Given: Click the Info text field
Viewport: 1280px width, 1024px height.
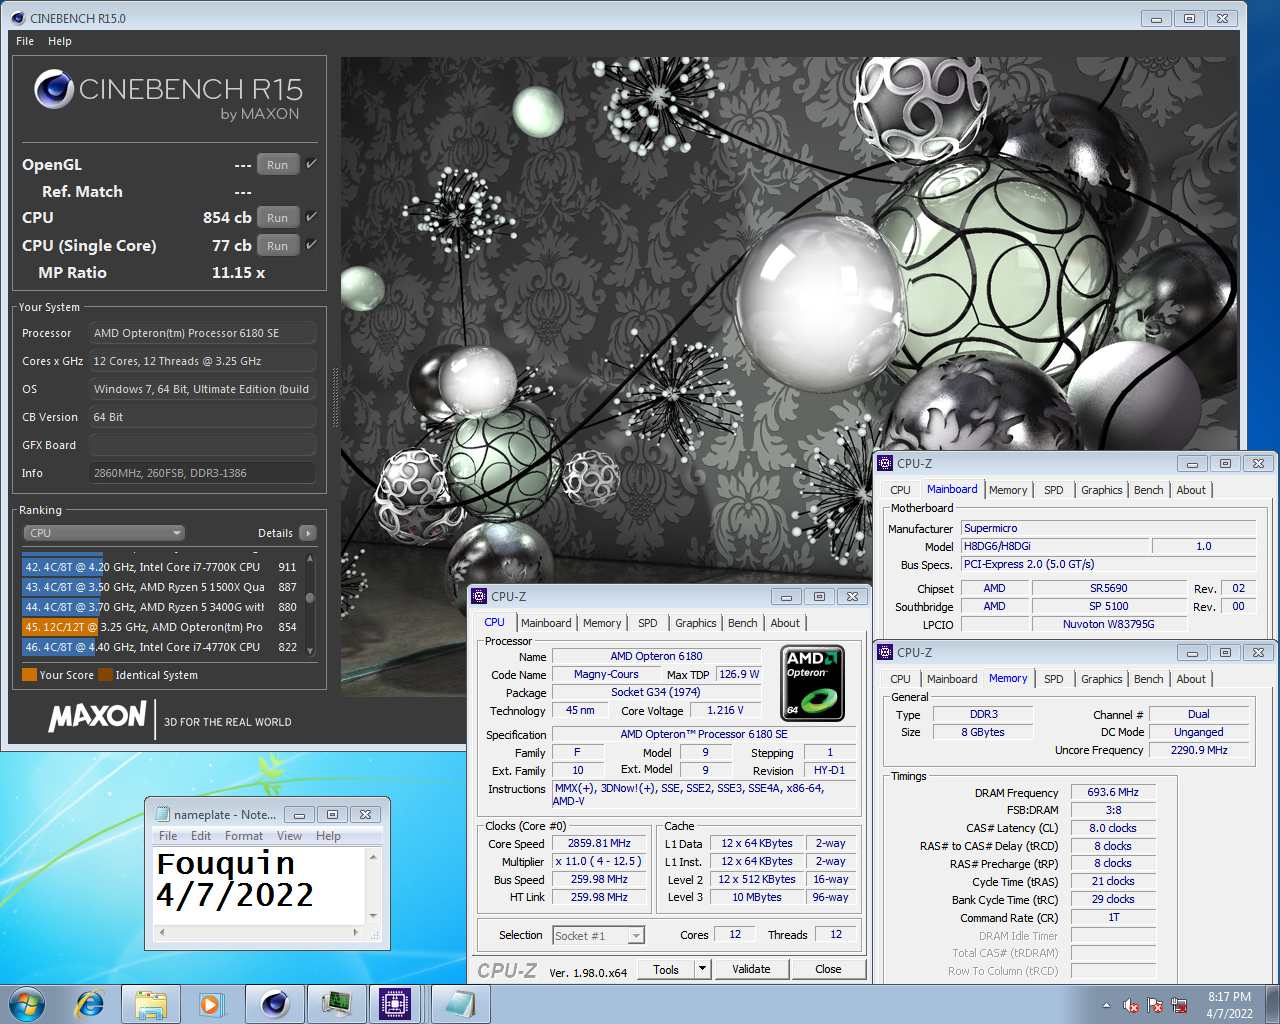Looking at the screenshot, I should (203, 473).
